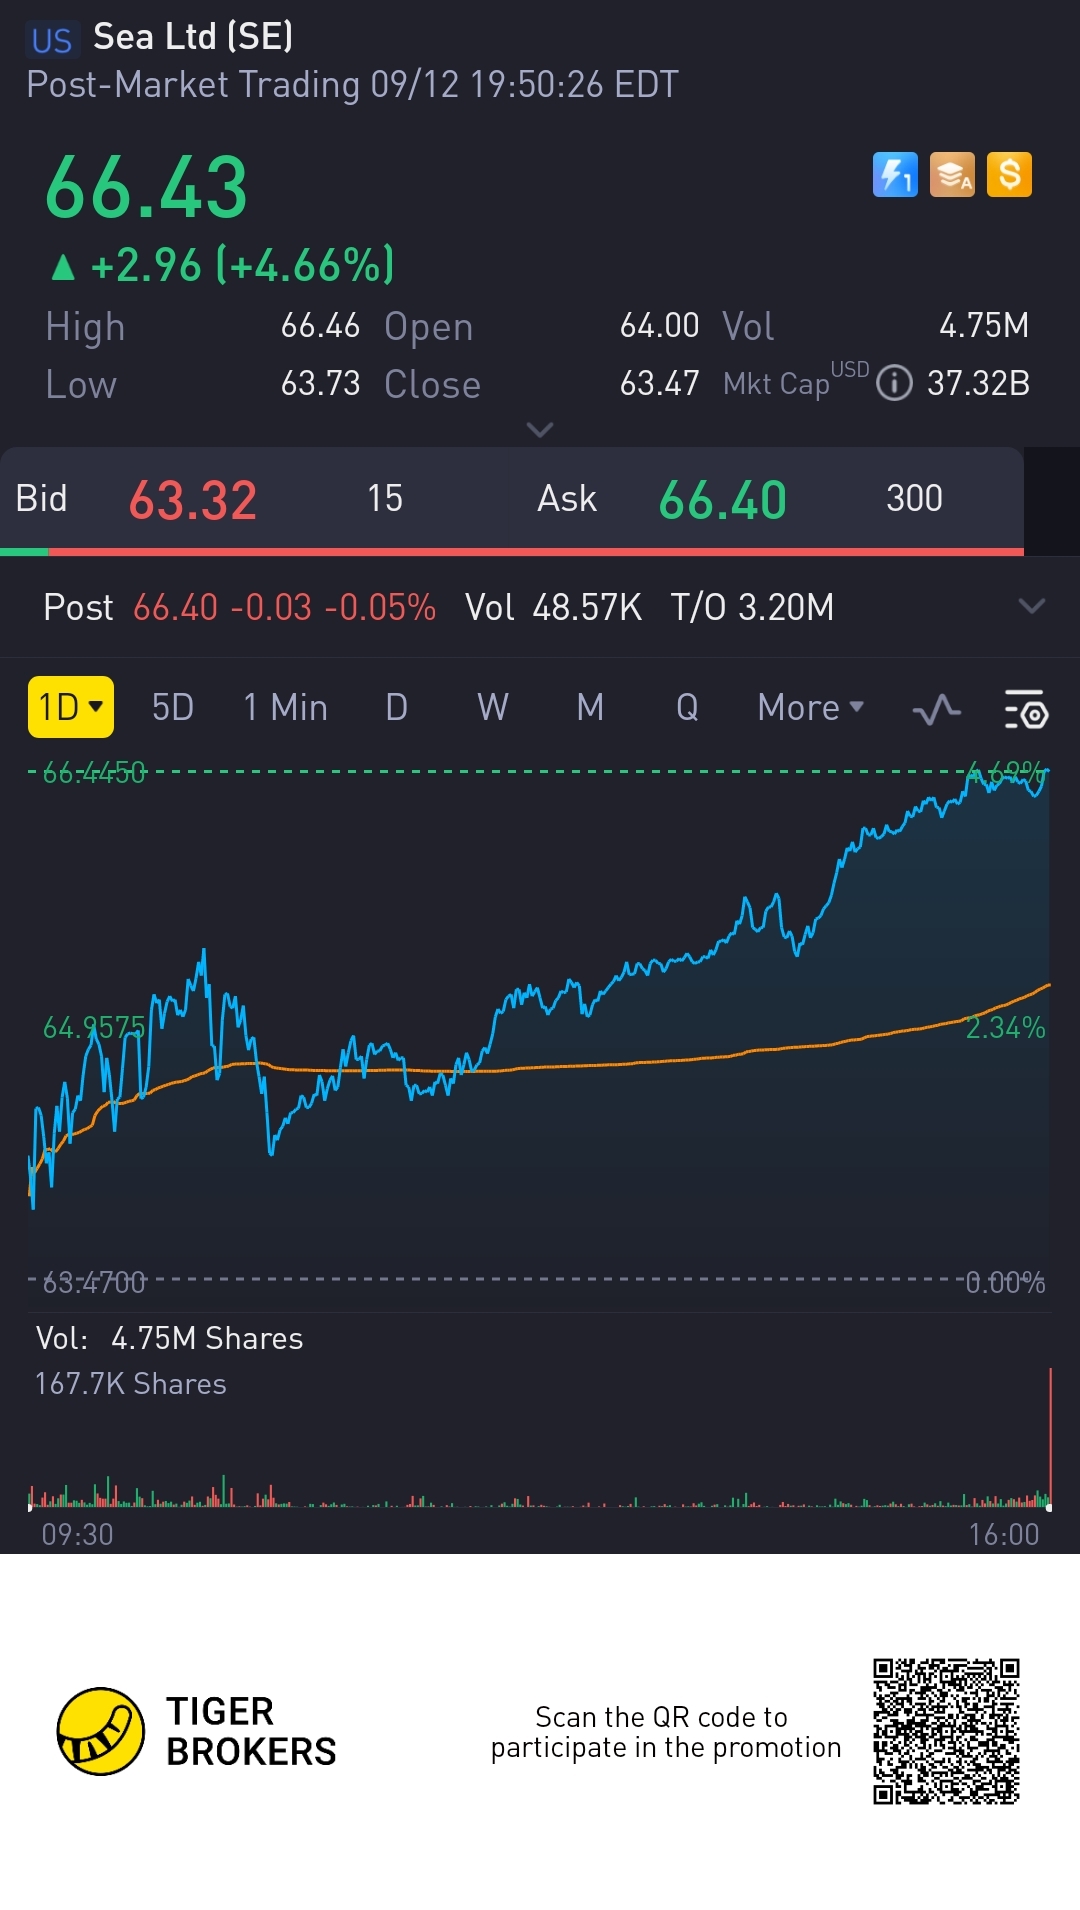This screenshot has height=1910, width=1080.
Task: Switch to the 1 Min chart
Action: click(x=286, y=707)
